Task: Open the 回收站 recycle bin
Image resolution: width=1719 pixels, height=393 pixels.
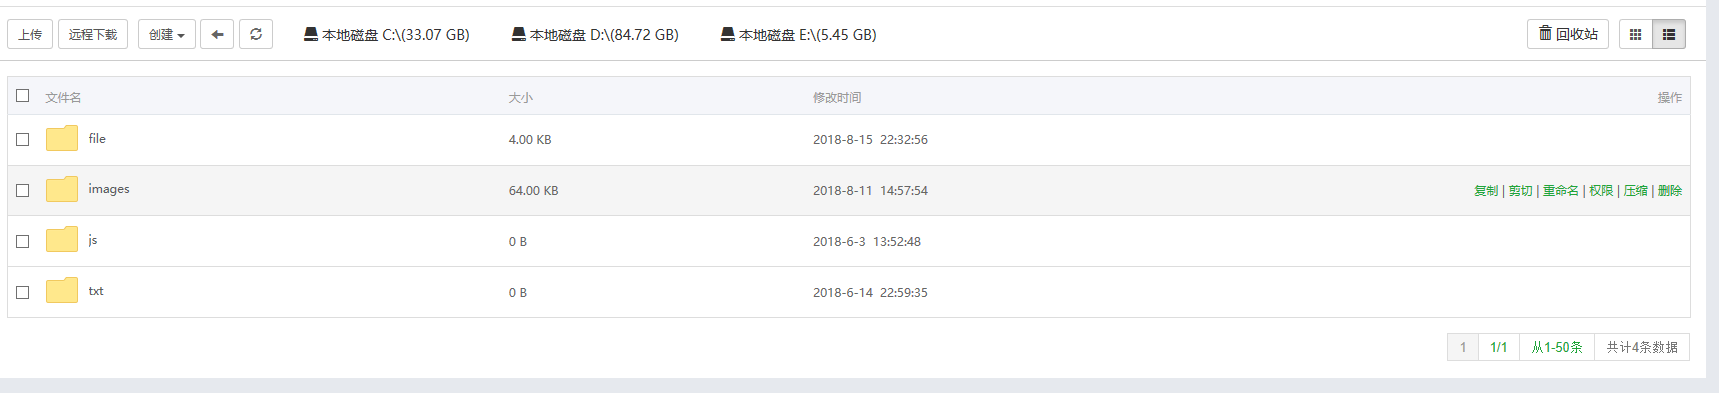Action: tap(1567, 34)
